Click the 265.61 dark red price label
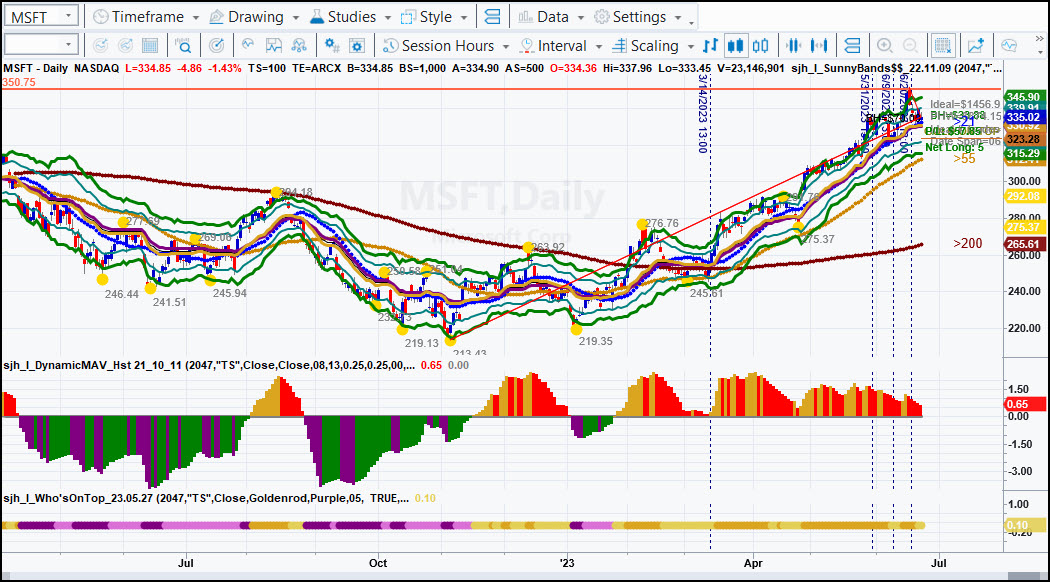 click(1023, 244)
